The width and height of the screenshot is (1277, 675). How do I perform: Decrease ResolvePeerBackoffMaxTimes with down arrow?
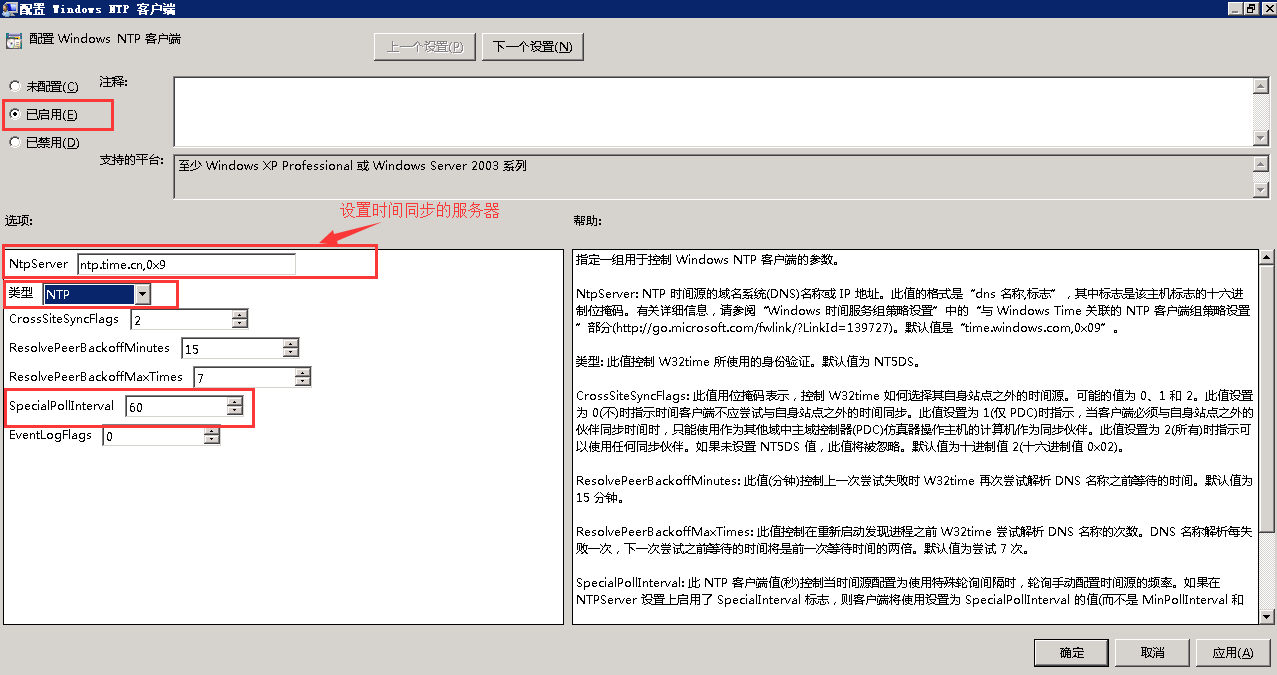pos(303,382)
